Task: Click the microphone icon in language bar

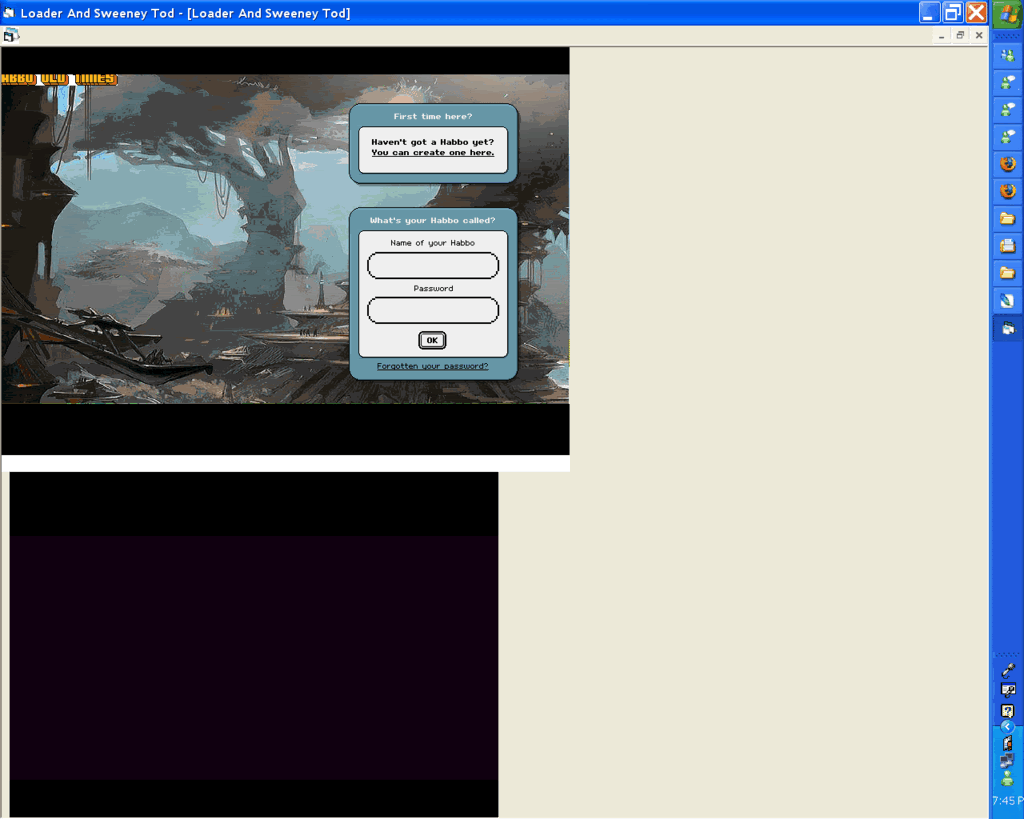Action: coord(1008,670)
